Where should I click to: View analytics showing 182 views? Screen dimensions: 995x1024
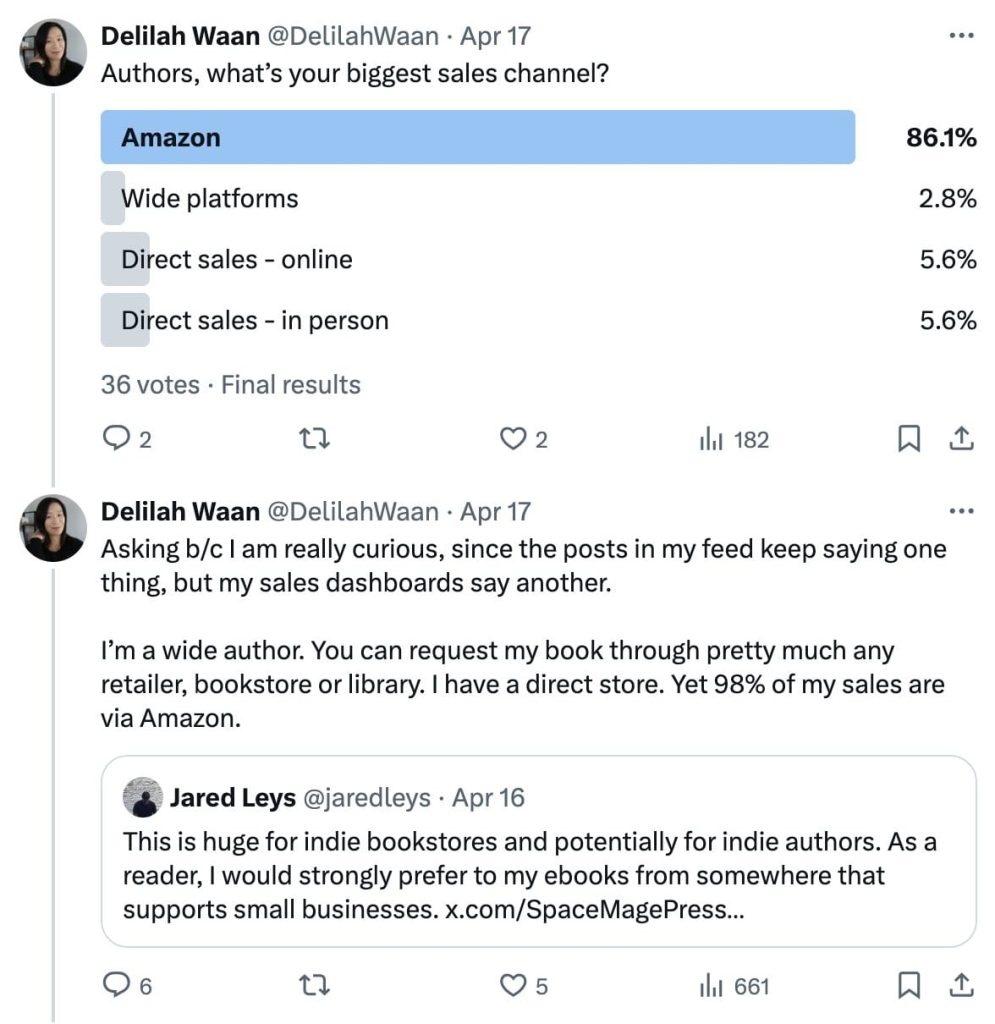pyautogui.click(x=712, y=438)
